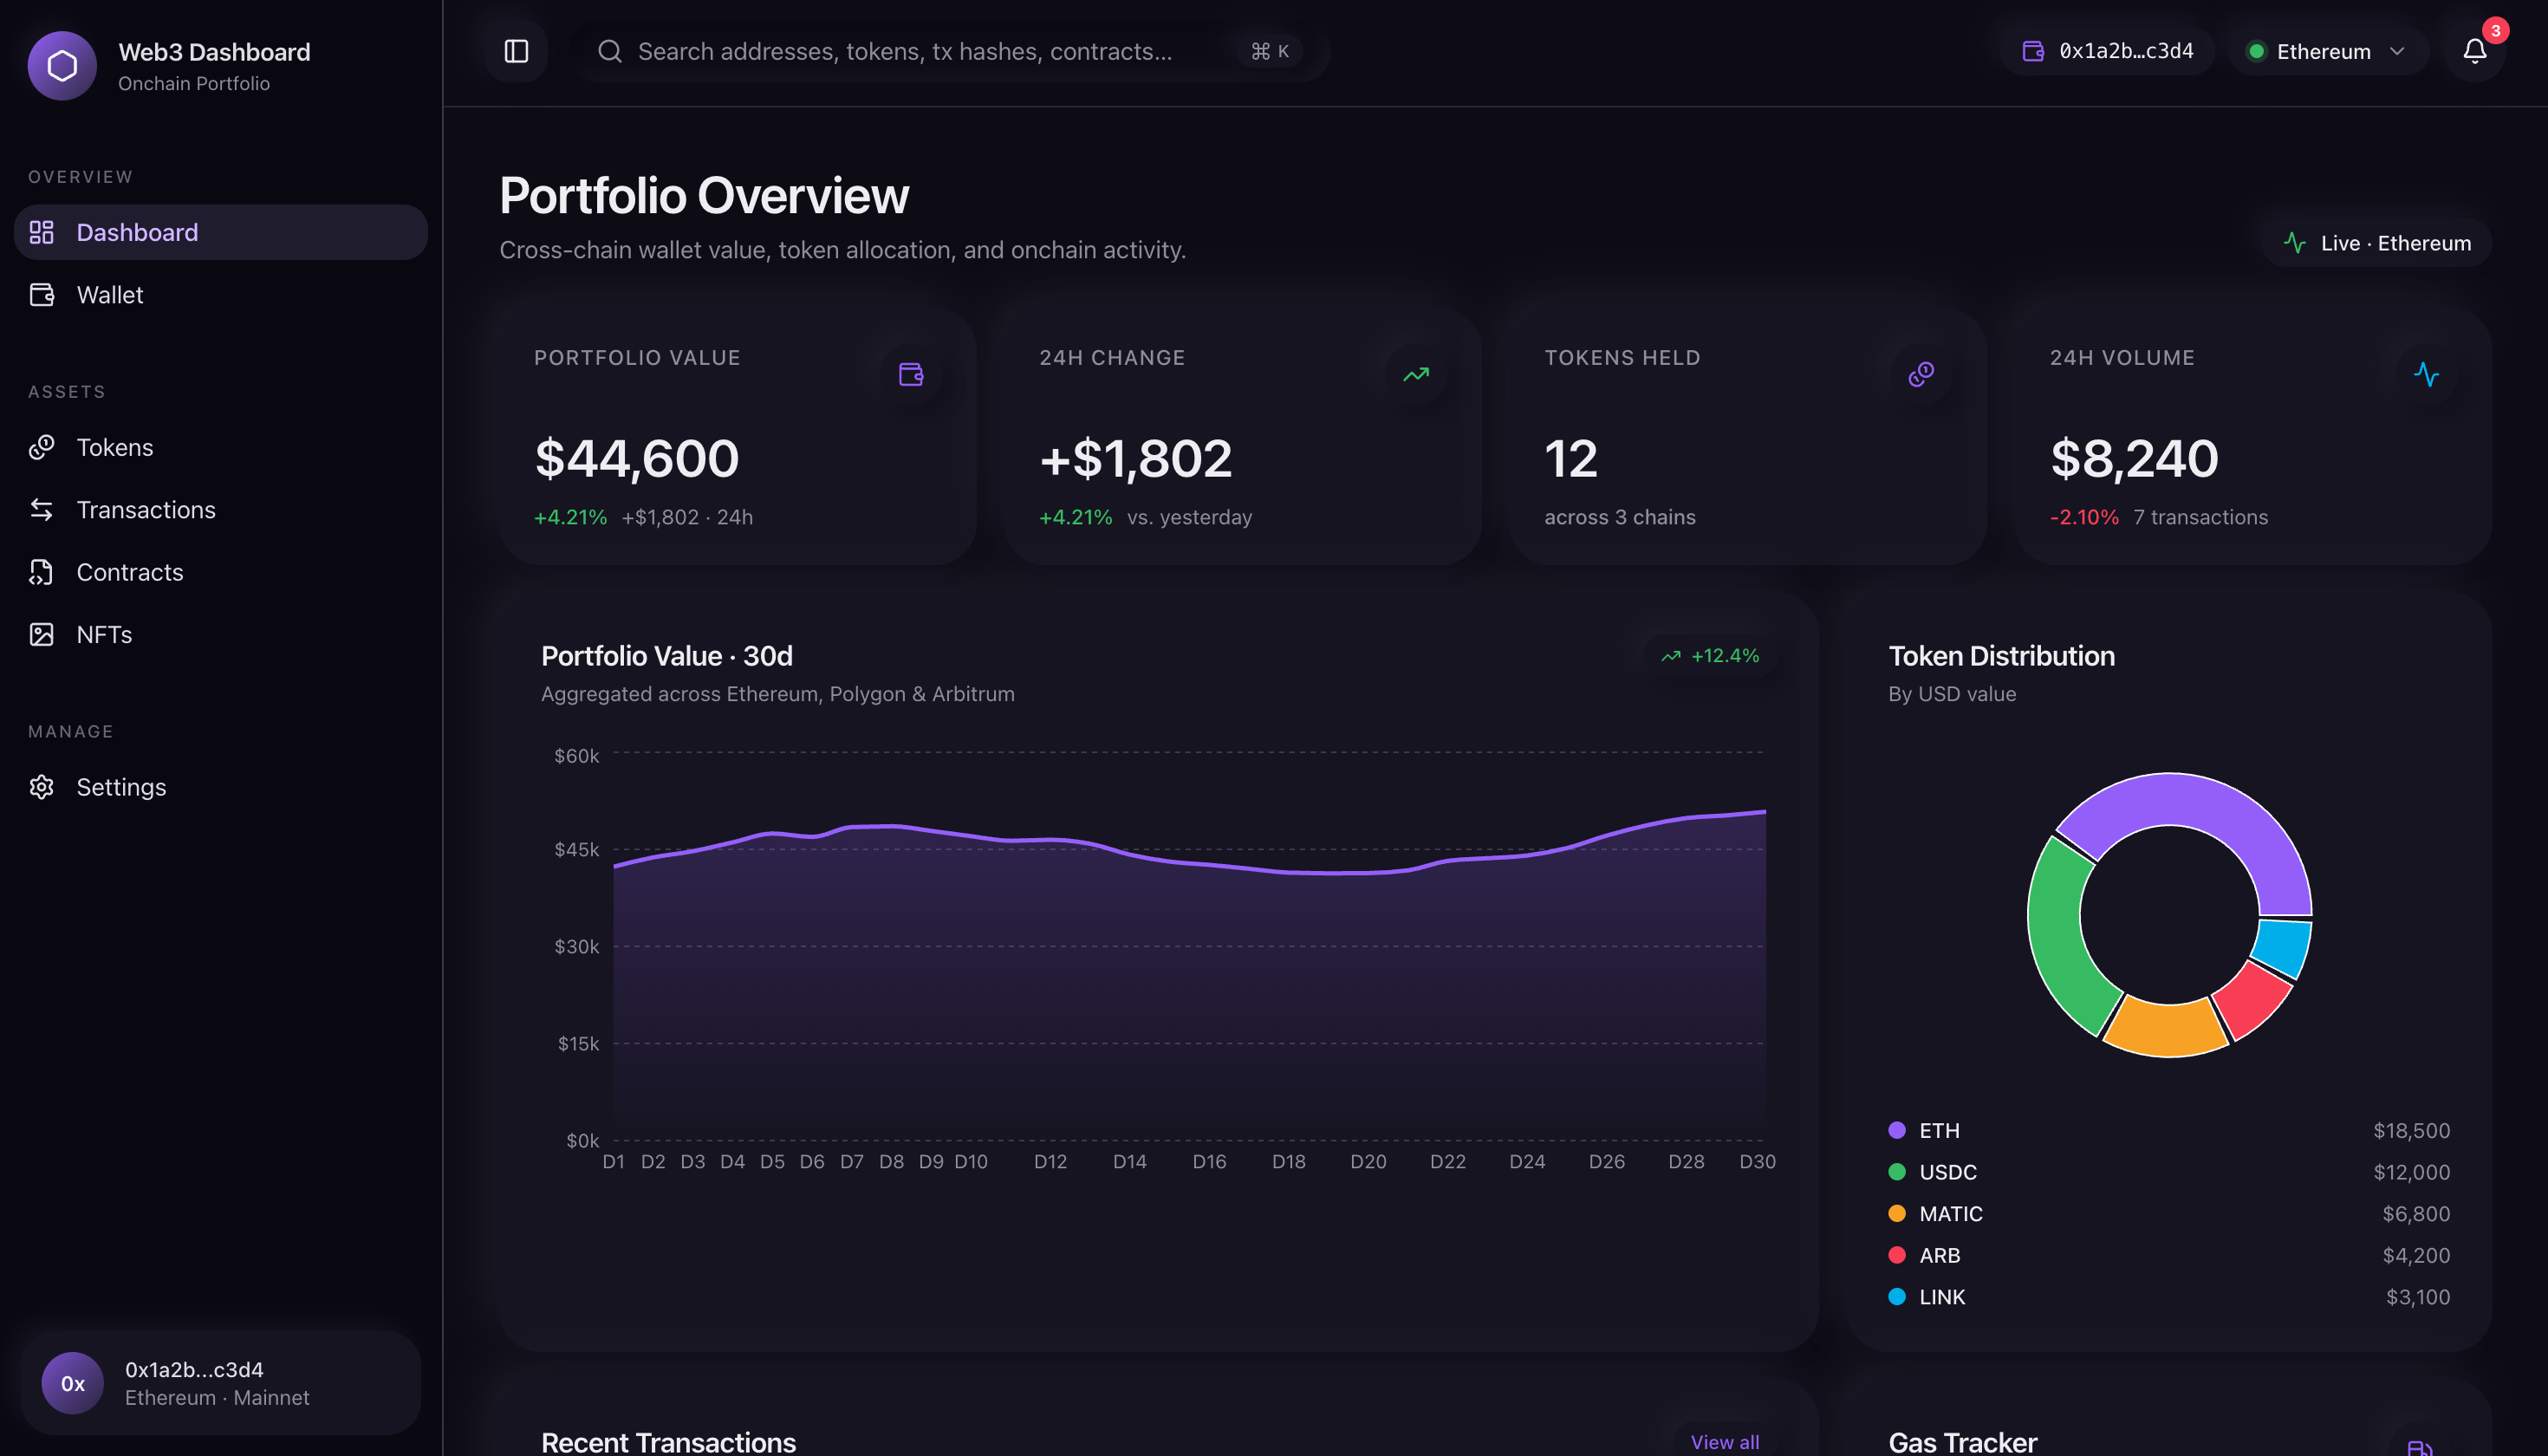
Task: Click the +$1,802 24H change value
Action: [x=1136, y=459]
